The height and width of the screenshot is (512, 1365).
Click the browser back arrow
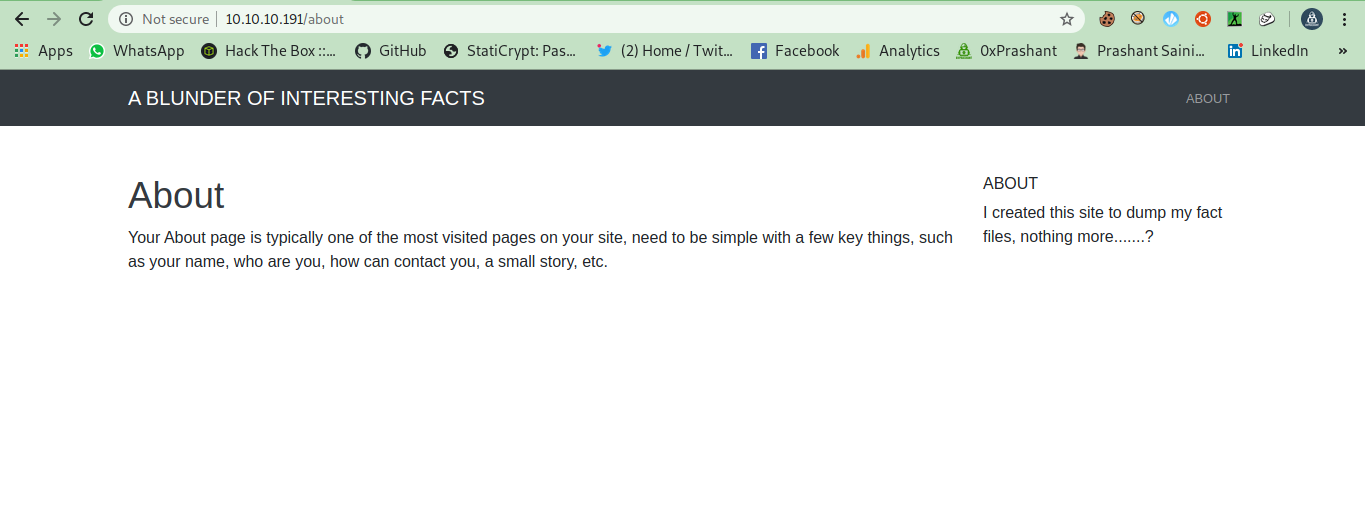(x=22, y=19)
